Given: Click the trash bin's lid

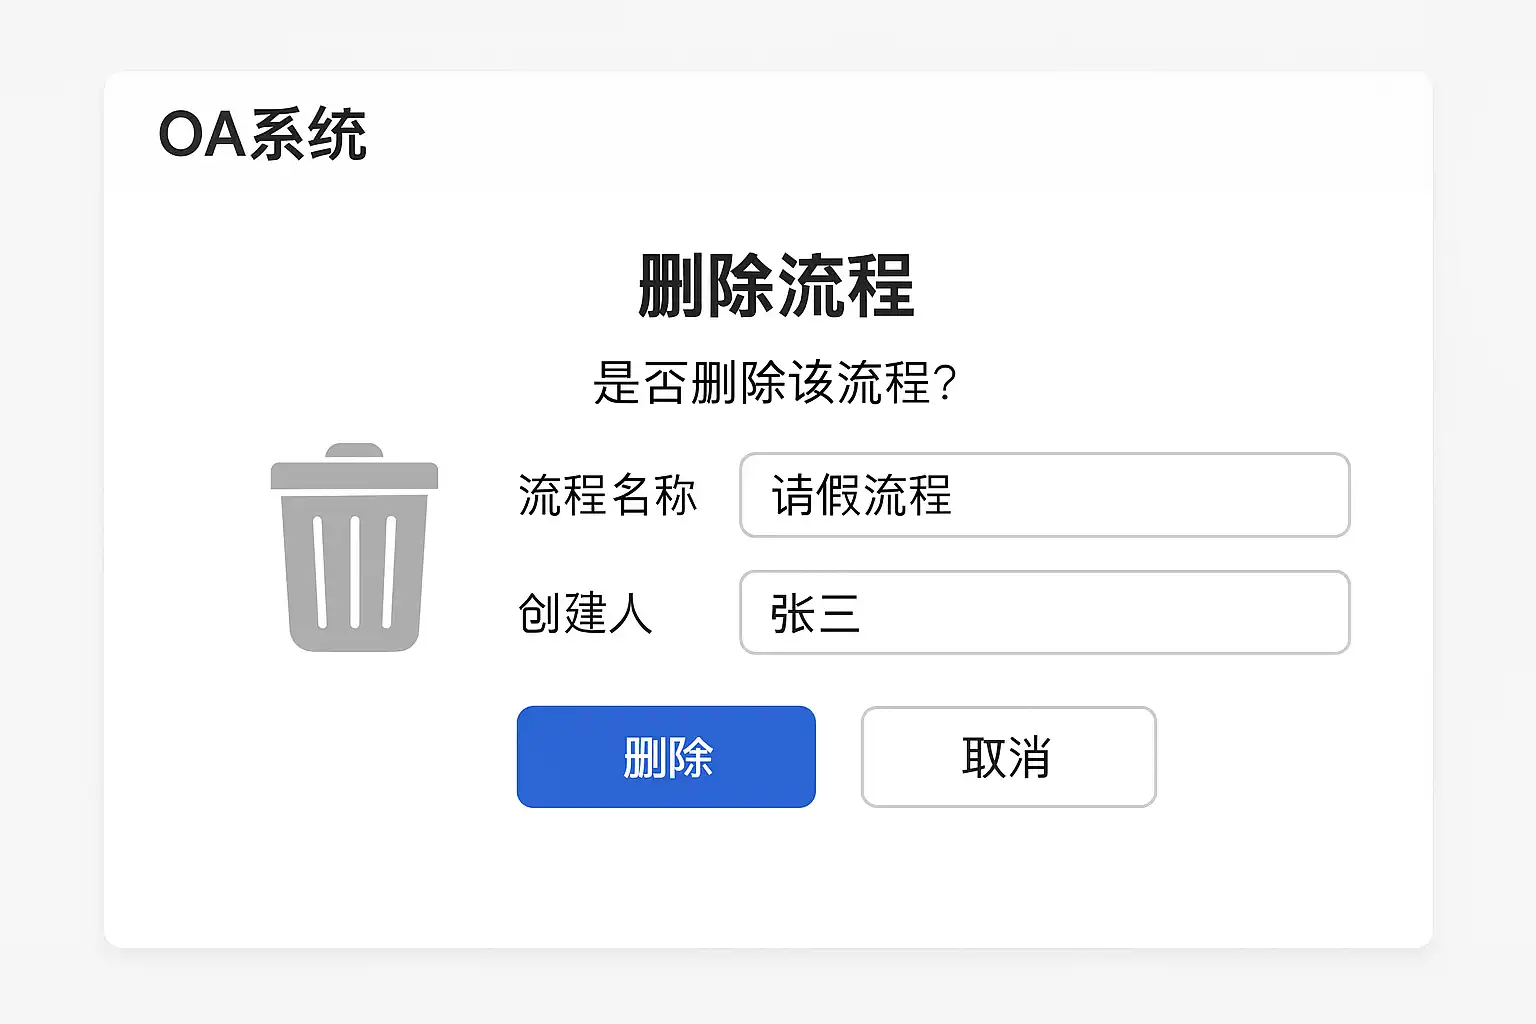Looking at the screenshot, I should point(354,472).
